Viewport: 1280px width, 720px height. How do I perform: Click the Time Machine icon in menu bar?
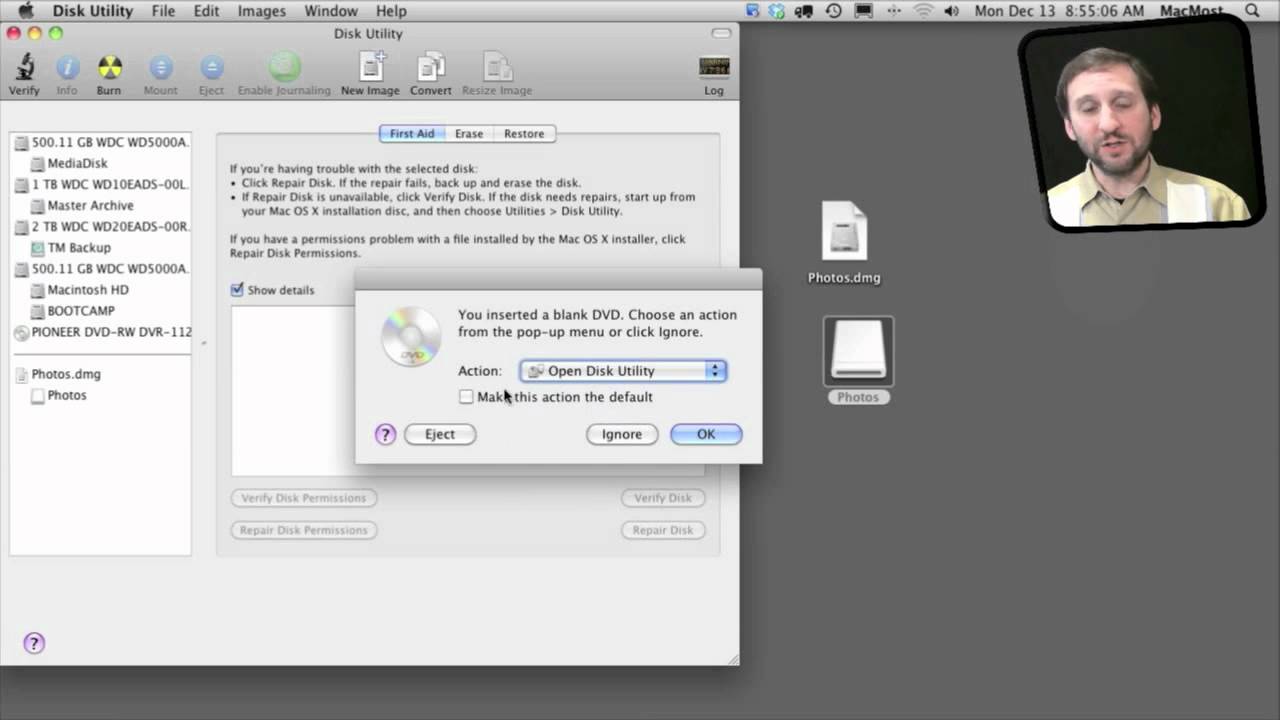pos(834,11)
